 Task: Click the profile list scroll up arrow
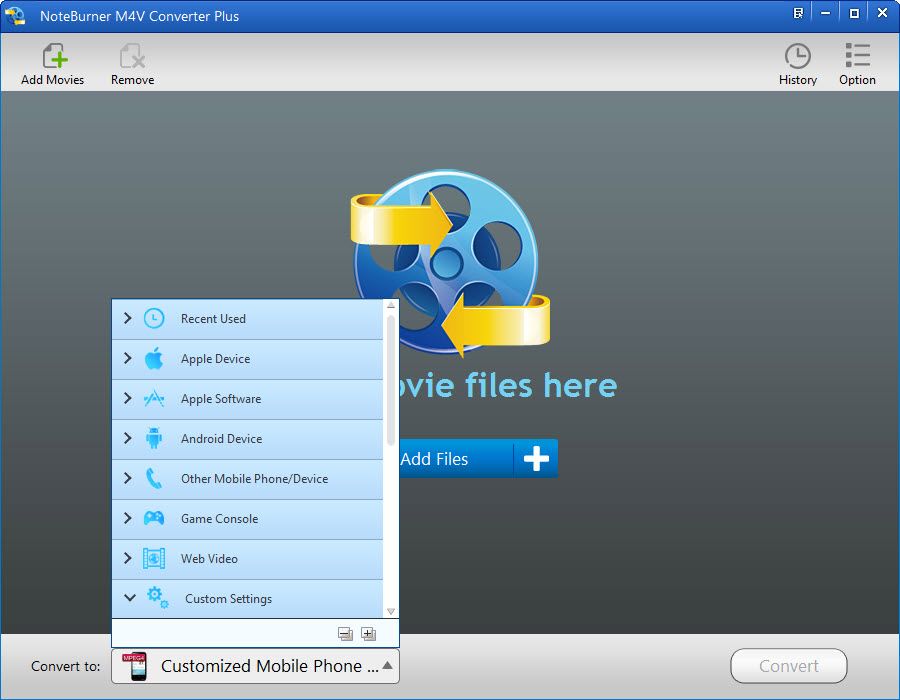[391, 305]
